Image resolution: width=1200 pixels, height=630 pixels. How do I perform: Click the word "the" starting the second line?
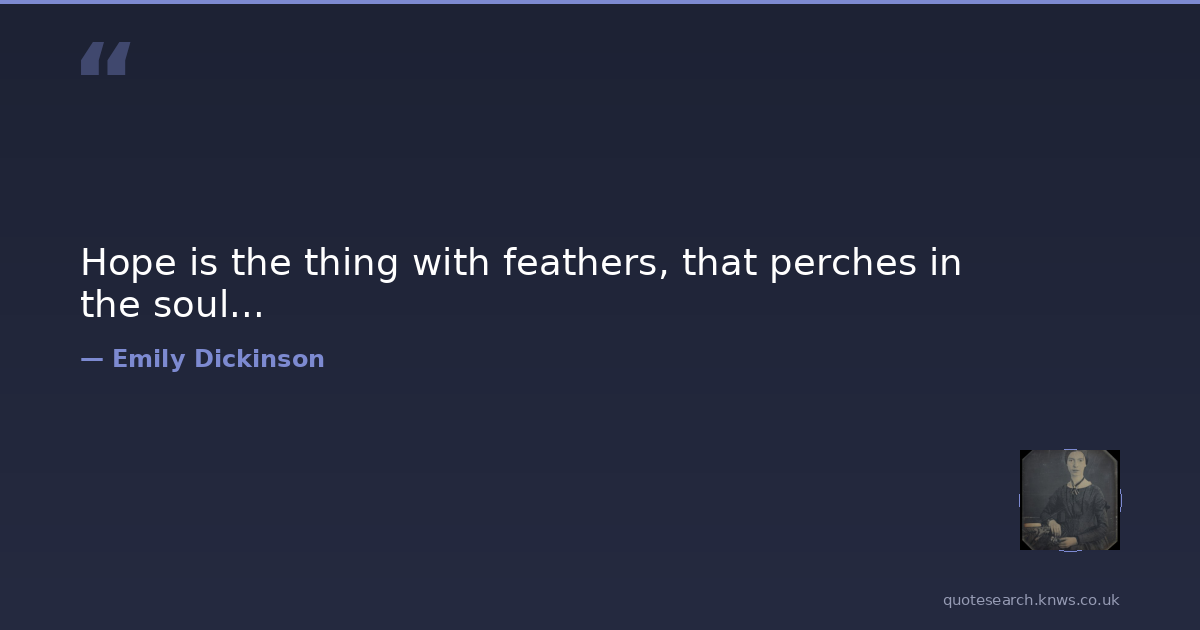pyautogui.click(x=110, y=306)
